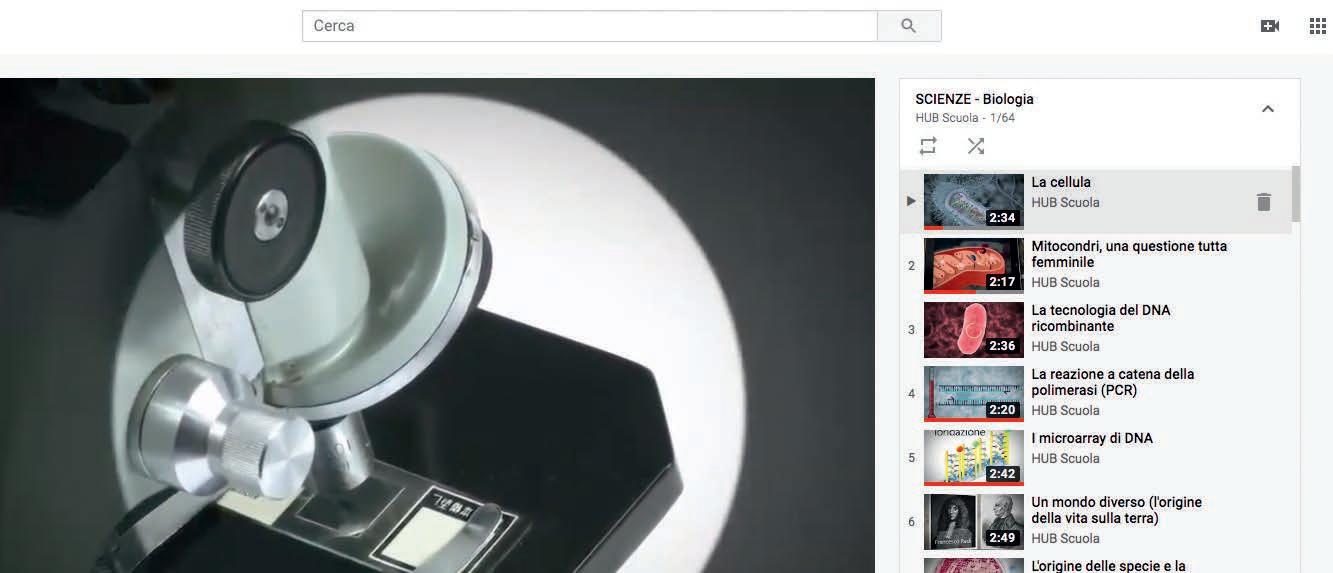Viewport: 1333px width, 573px height.
Task: Select 'La tecnologia del DNA ricombinante' title
Action: (1101, 318)
